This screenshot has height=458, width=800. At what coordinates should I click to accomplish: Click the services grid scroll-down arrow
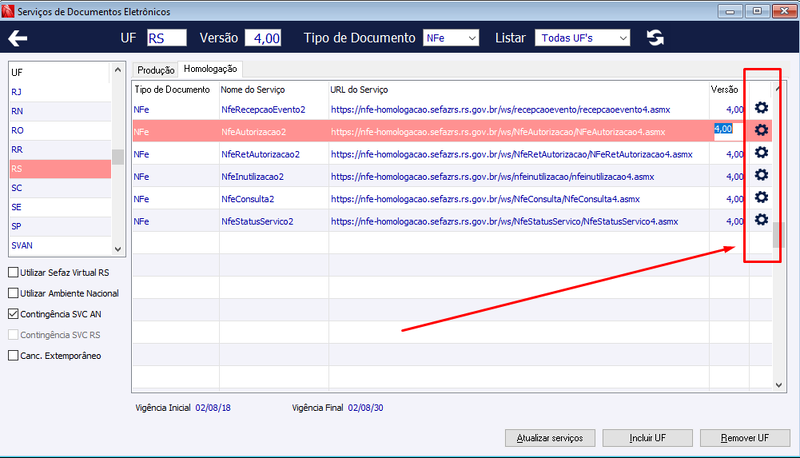tap(779, 385)
